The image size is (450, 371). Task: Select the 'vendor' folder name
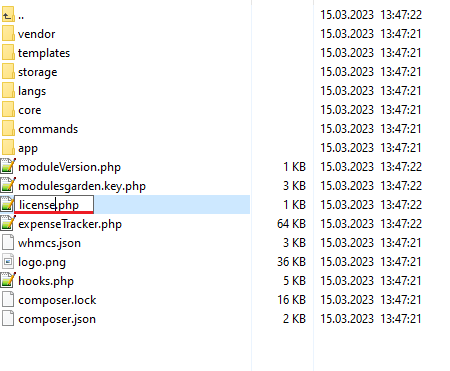point(36,34)
